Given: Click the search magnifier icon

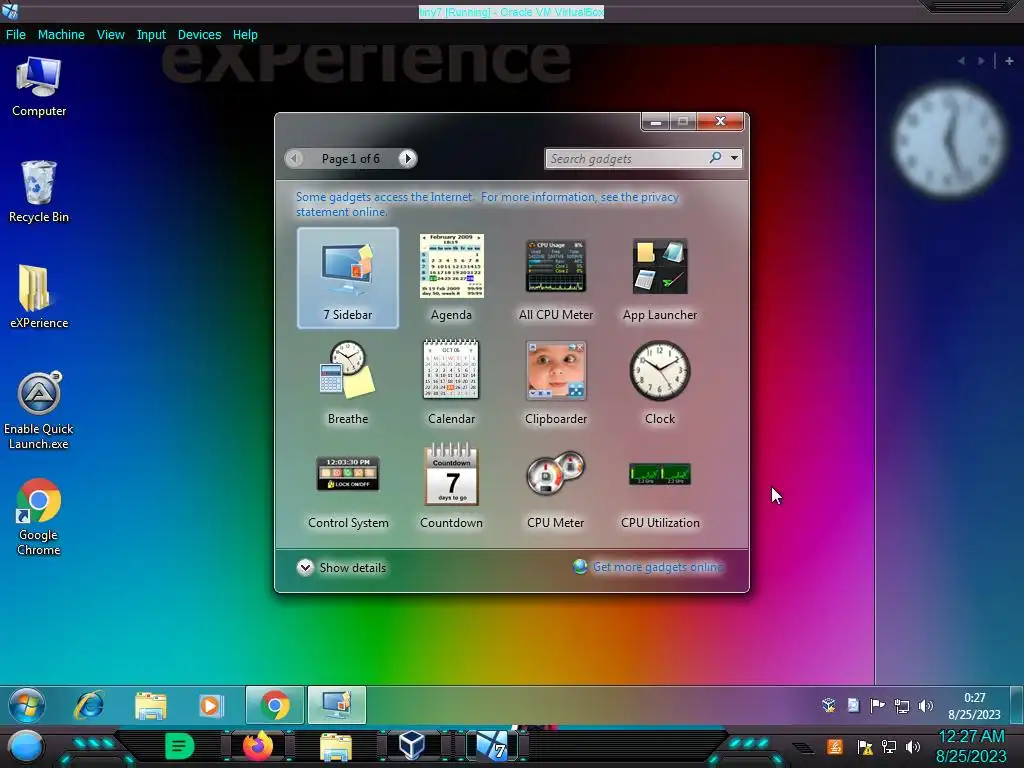Looking at the screenshot, I should [716, 157].
